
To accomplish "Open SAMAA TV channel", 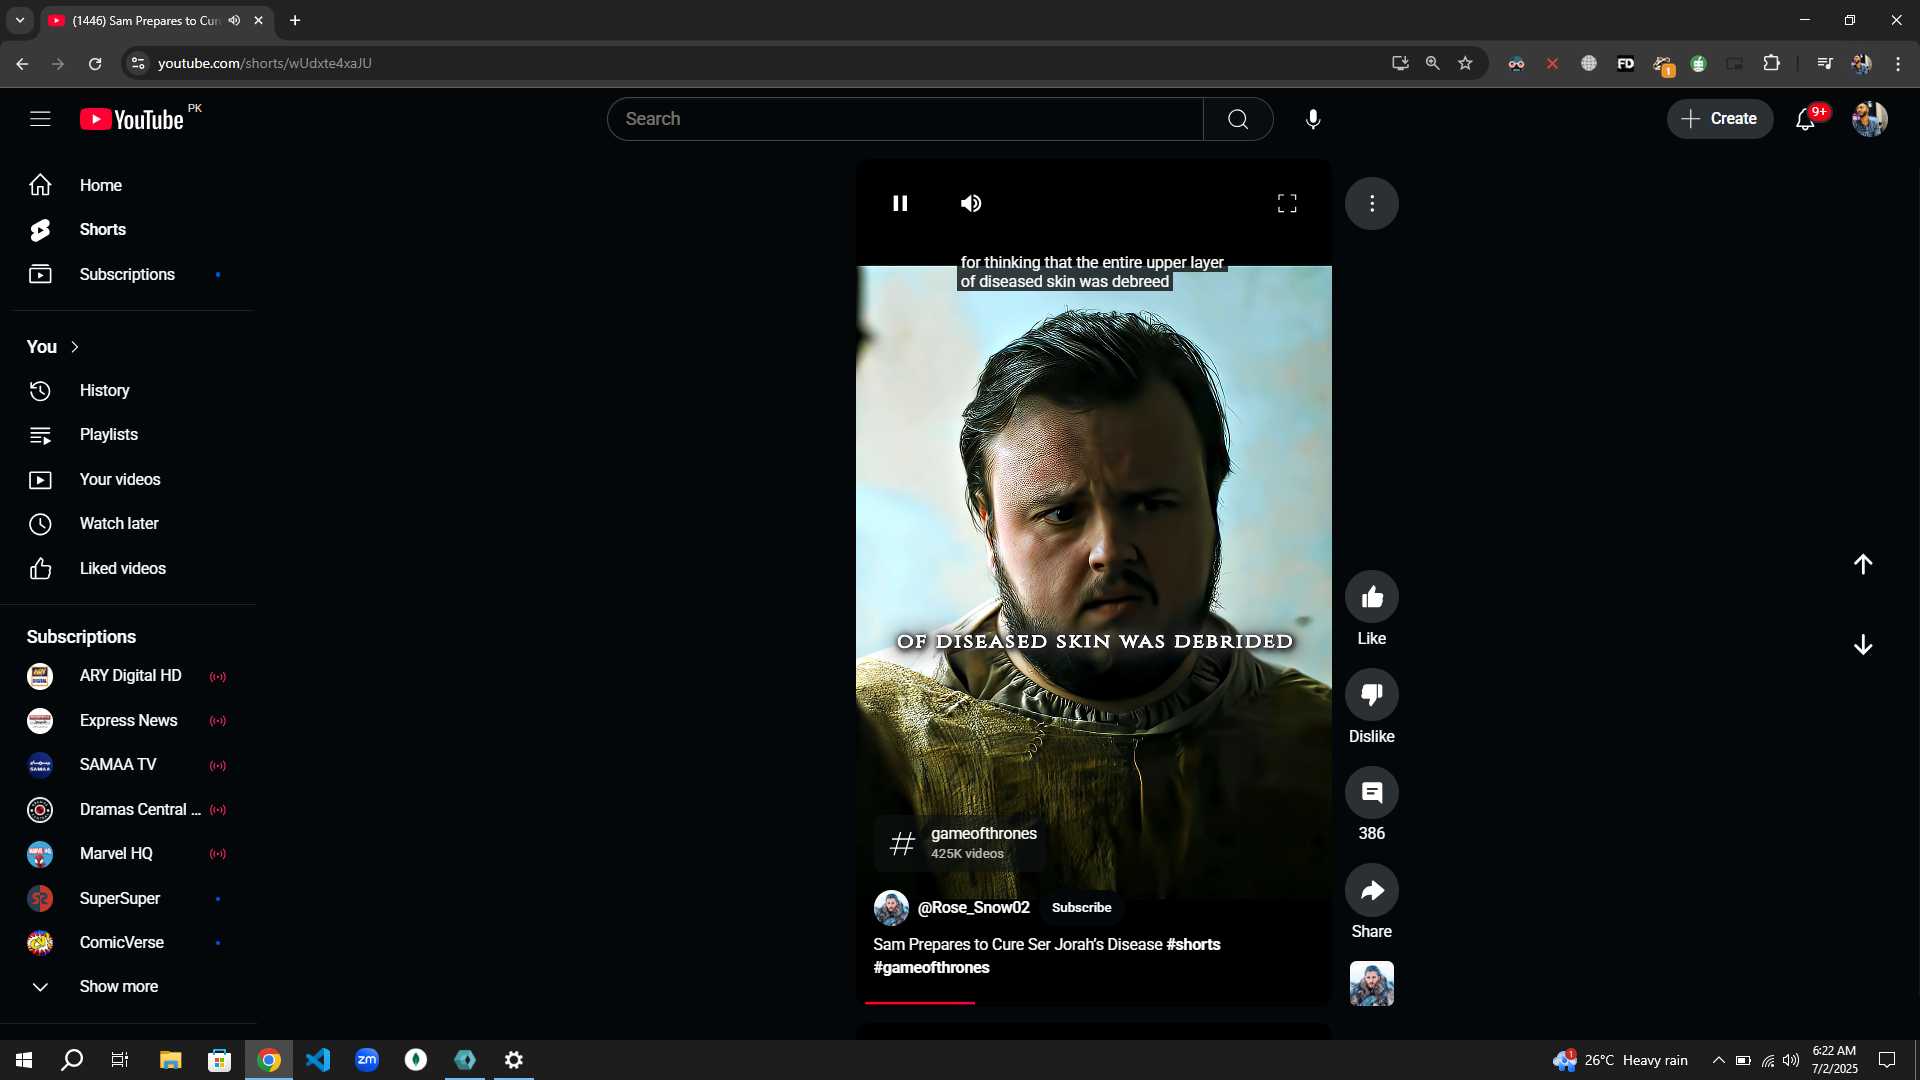I will pos(128,765).
